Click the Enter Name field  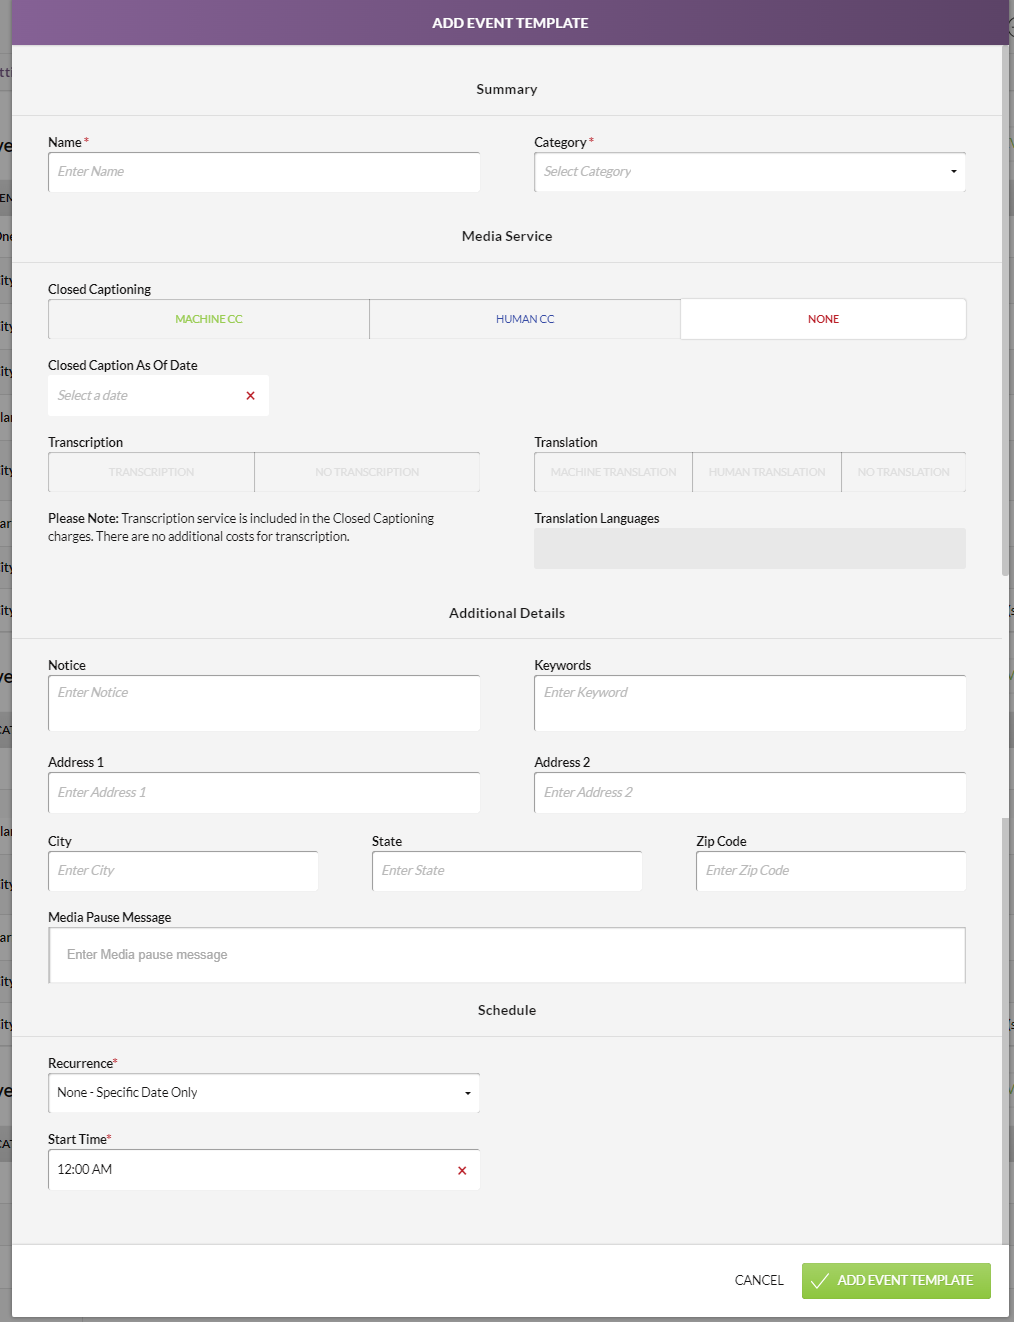(264, 172)
